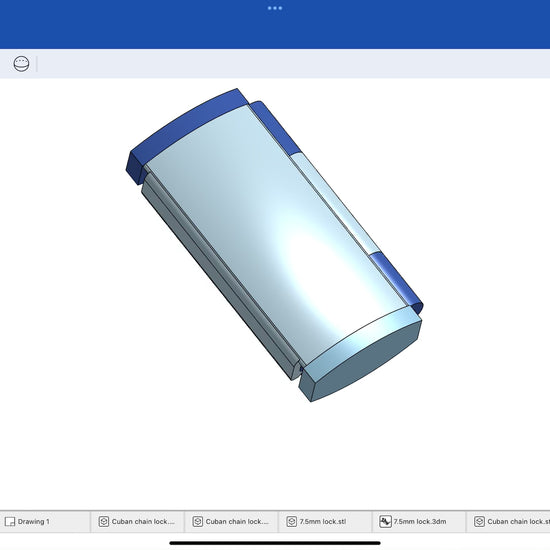
Task: Select the lower dark blue hinge segment
Action: [396, 282]
